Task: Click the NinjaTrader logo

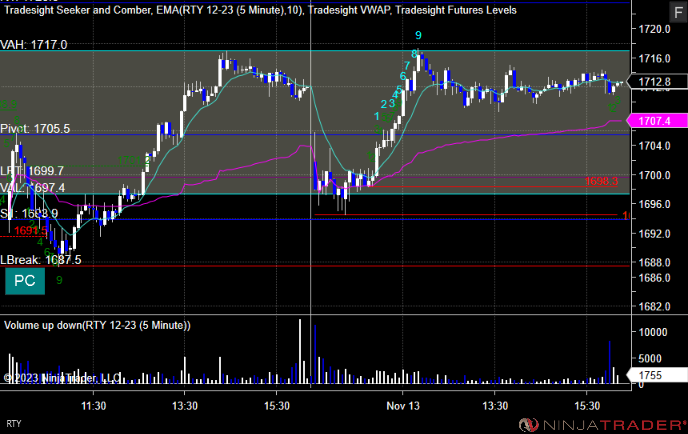Action: click(x=602, y=425)
